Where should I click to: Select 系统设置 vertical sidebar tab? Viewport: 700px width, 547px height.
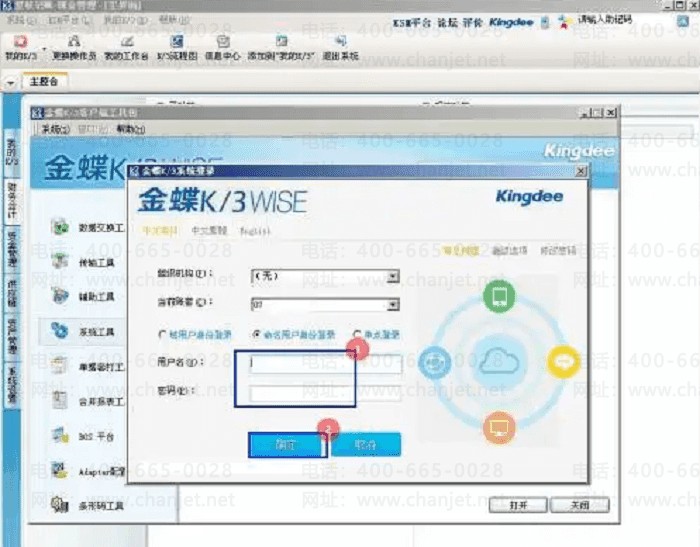pos(11,384)
